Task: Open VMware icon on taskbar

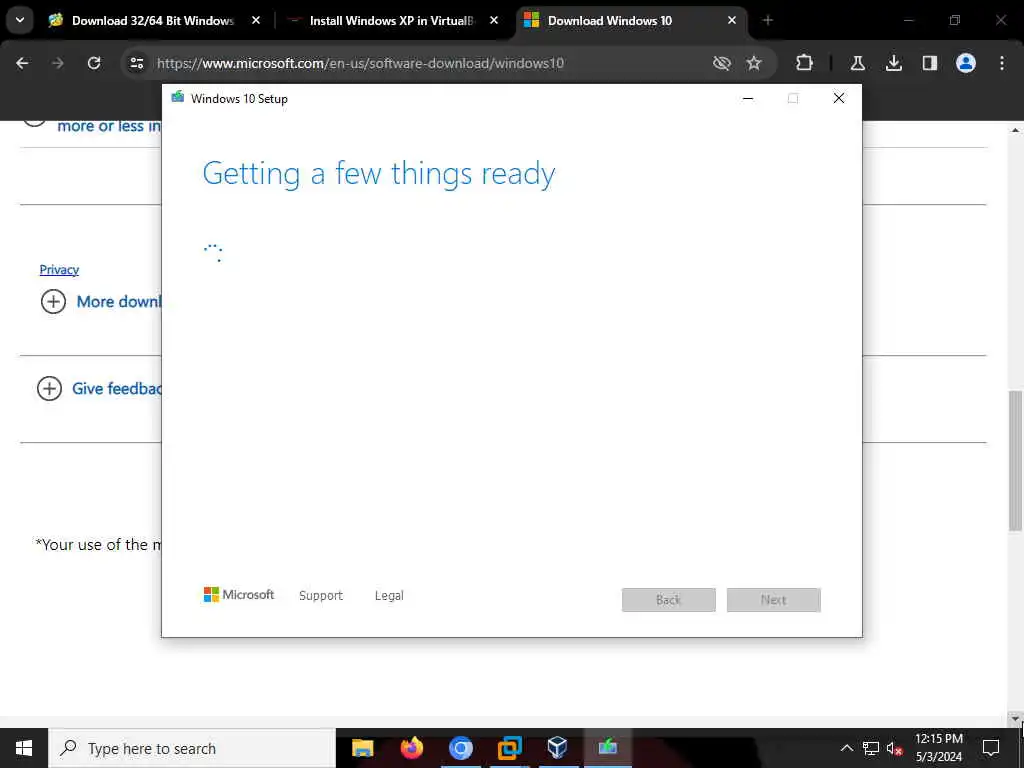Action: point(509,748)
